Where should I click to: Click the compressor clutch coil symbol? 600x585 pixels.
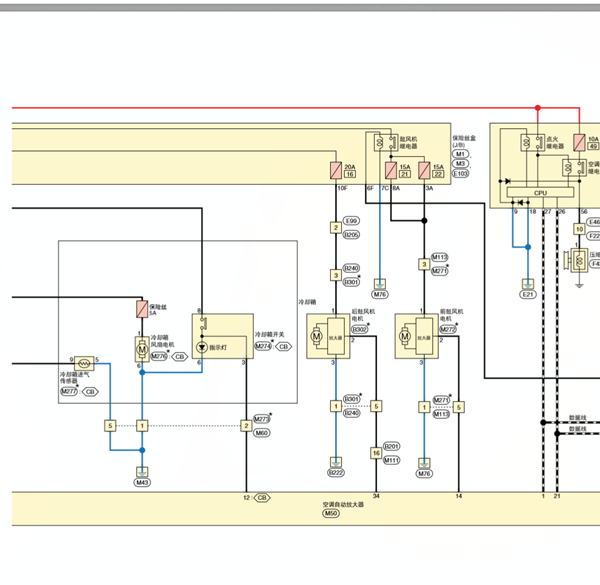(579, 261)
